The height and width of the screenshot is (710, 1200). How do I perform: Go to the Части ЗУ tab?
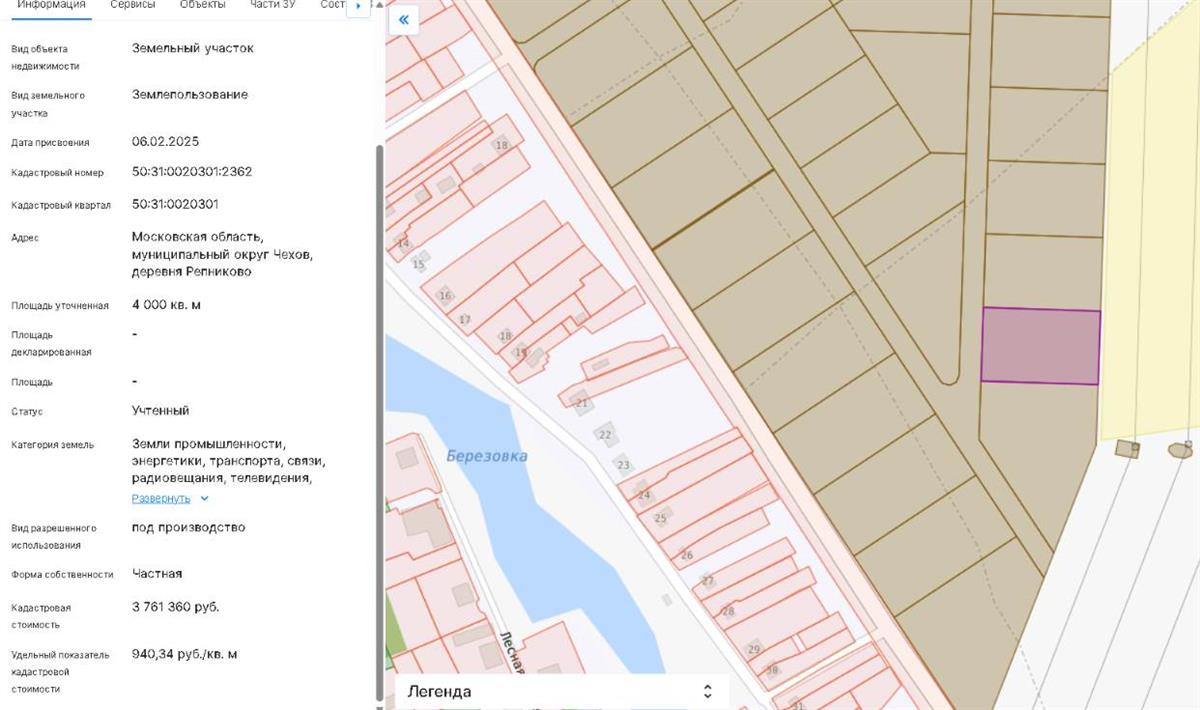click(x=272, y=5)
